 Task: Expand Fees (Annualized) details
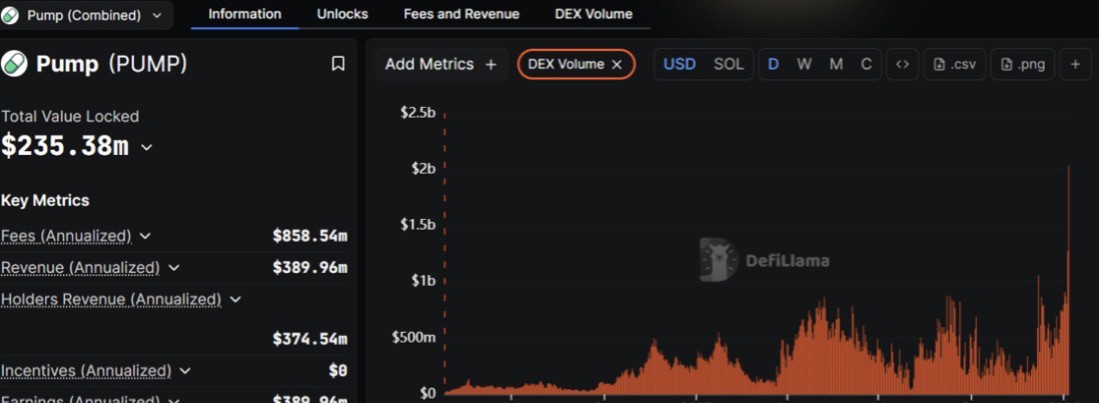pos(145,236)
